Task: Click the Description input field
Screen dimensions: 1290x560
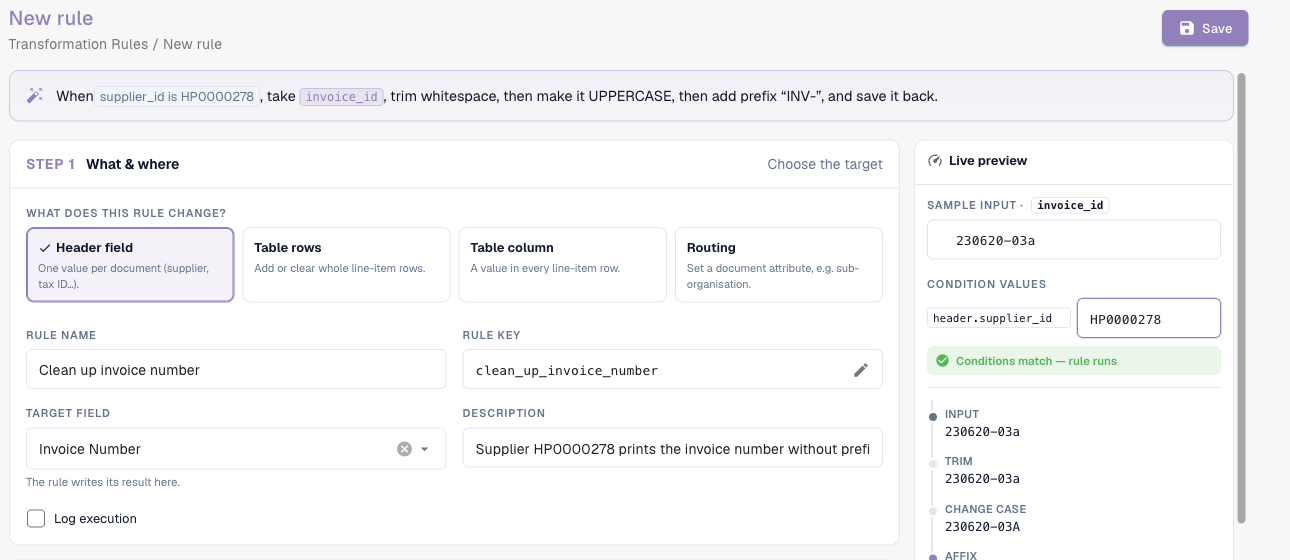Action: tap(672, 448)
